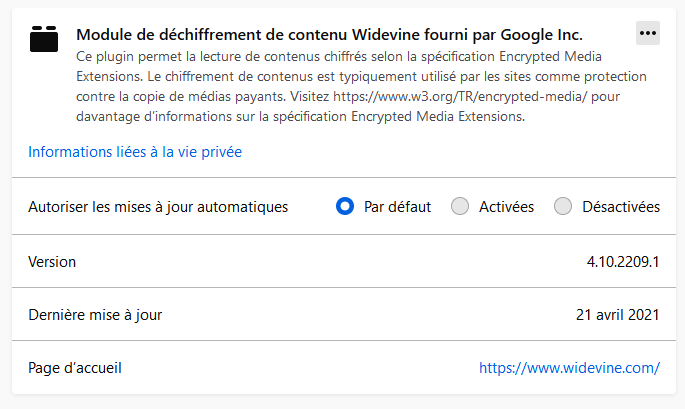Click the "Désactivées" label text
The image size is (685, 409).
[x=621, y=207]
